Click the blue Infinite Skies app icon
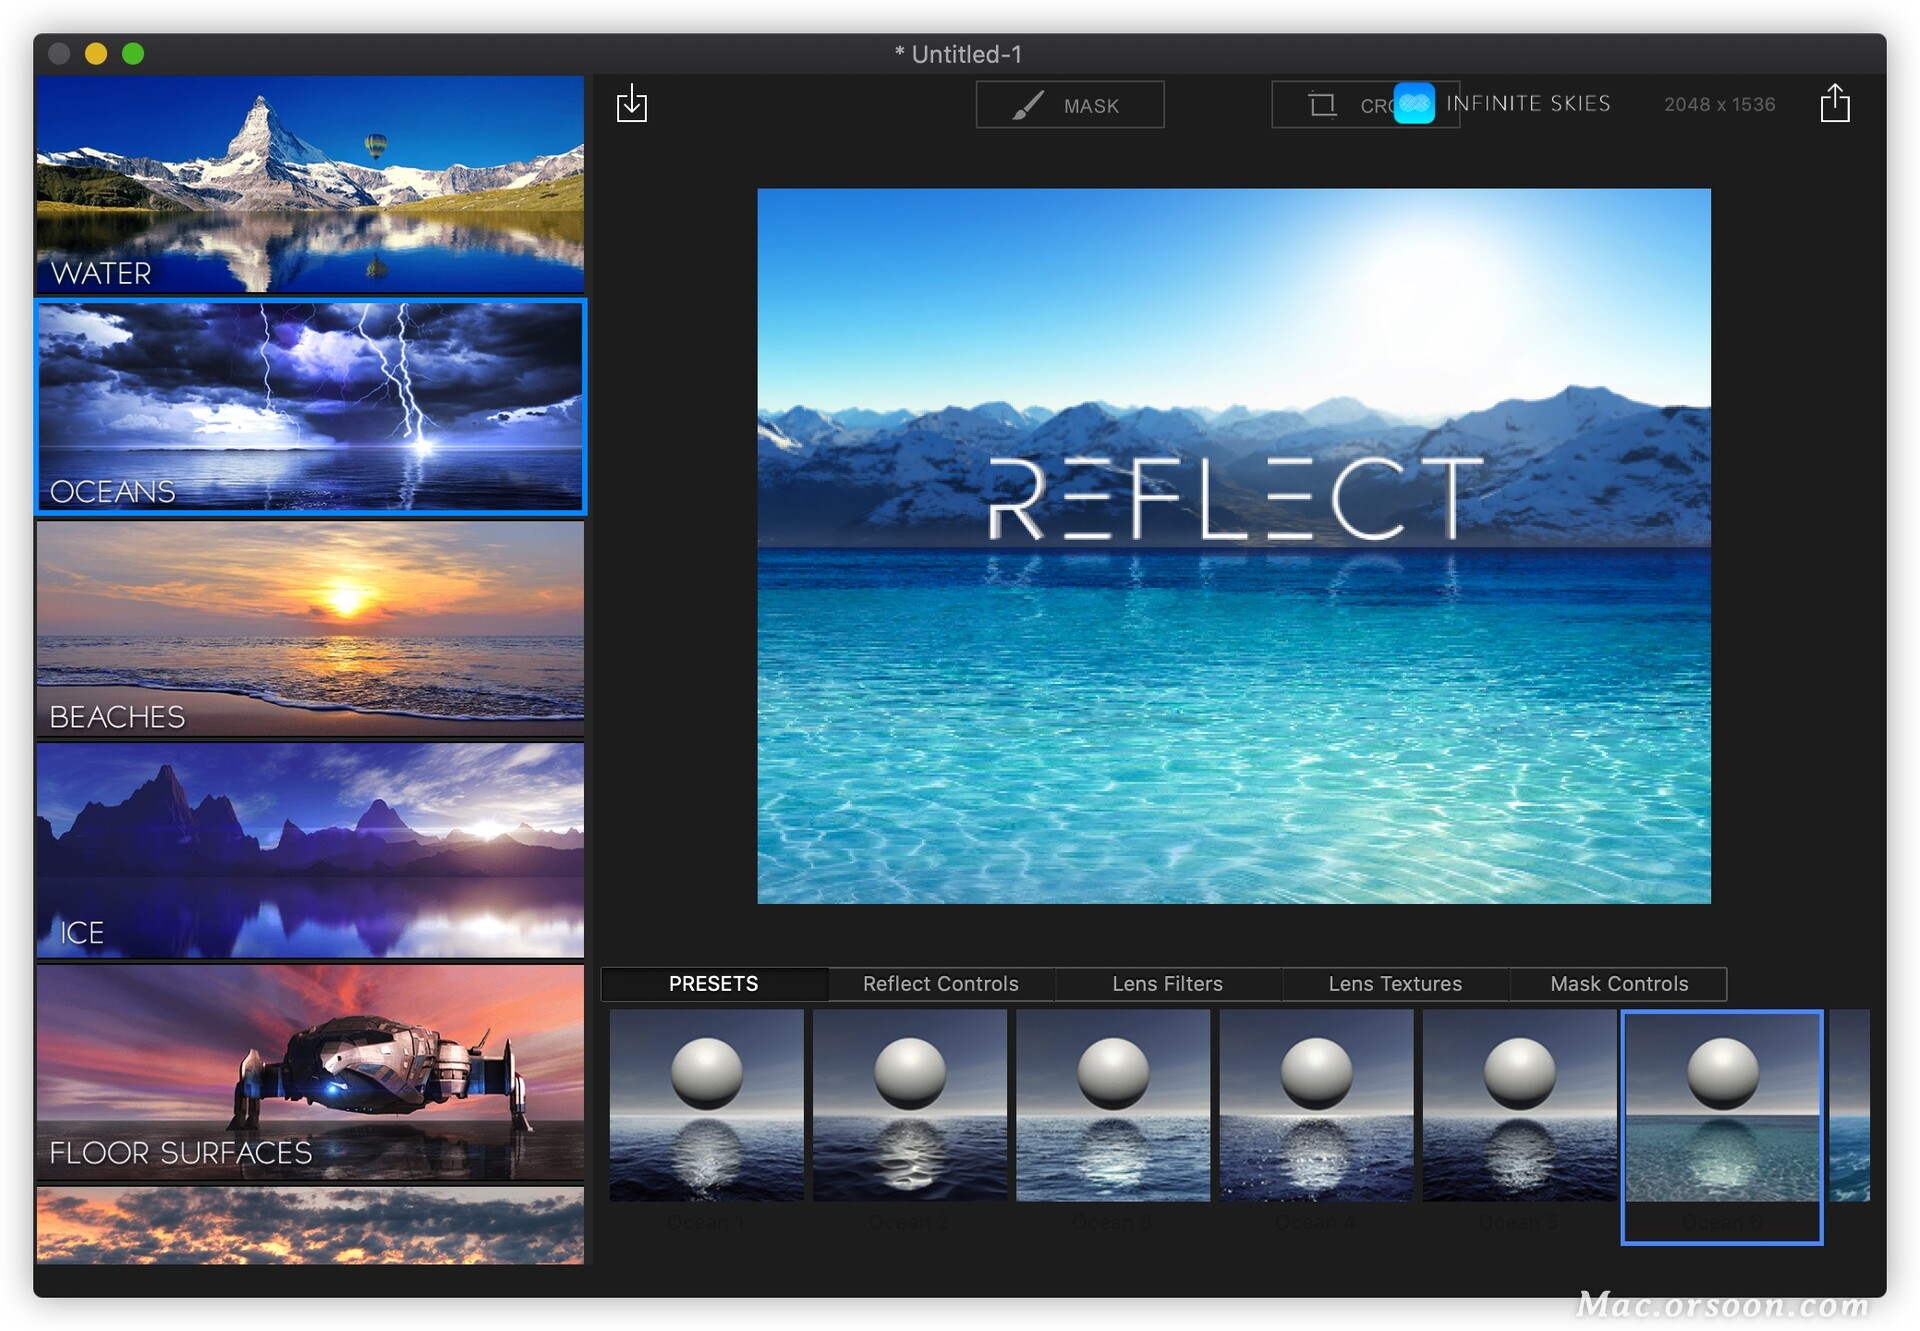Screen dimensions: 1920x1331 (x=1413, y=104)
